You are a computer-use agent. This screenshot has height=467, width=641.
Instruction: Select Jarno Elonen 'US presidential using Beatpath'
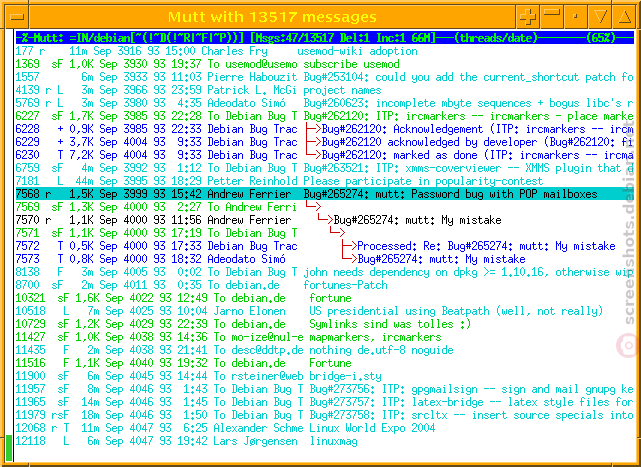(x=325, y=311)
